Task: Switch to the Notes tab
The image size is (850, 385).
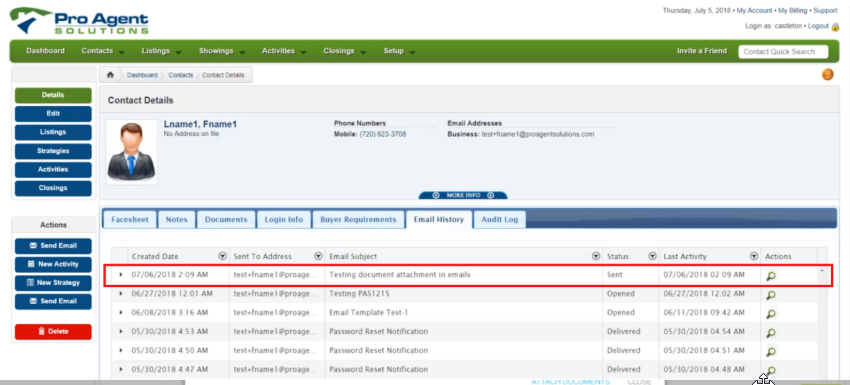Action: [177, 220]
